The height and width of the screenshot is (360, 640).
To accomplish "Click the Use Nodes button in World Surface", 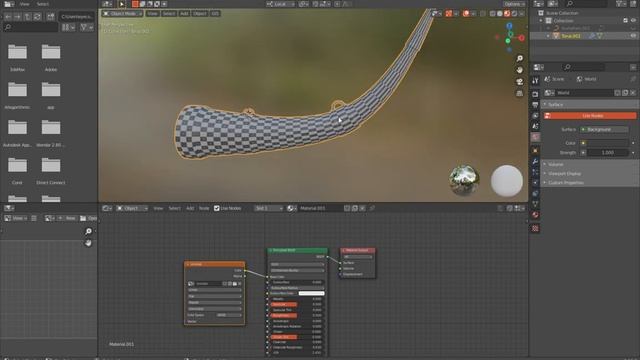I will (590, 116).
